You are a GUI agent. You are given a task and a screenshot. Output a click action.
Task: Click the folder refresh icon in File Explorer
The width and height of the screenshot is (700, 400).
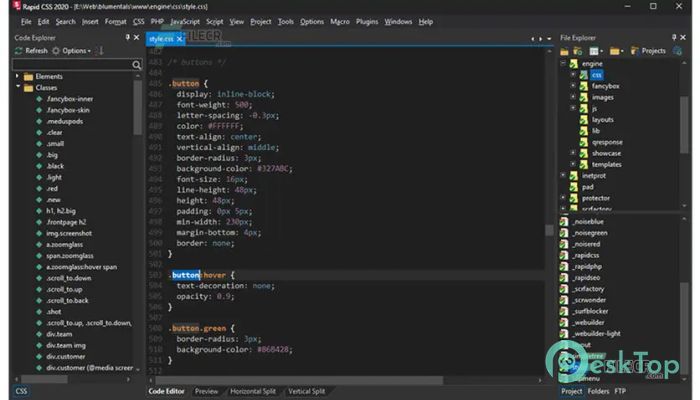pos(578,51)
